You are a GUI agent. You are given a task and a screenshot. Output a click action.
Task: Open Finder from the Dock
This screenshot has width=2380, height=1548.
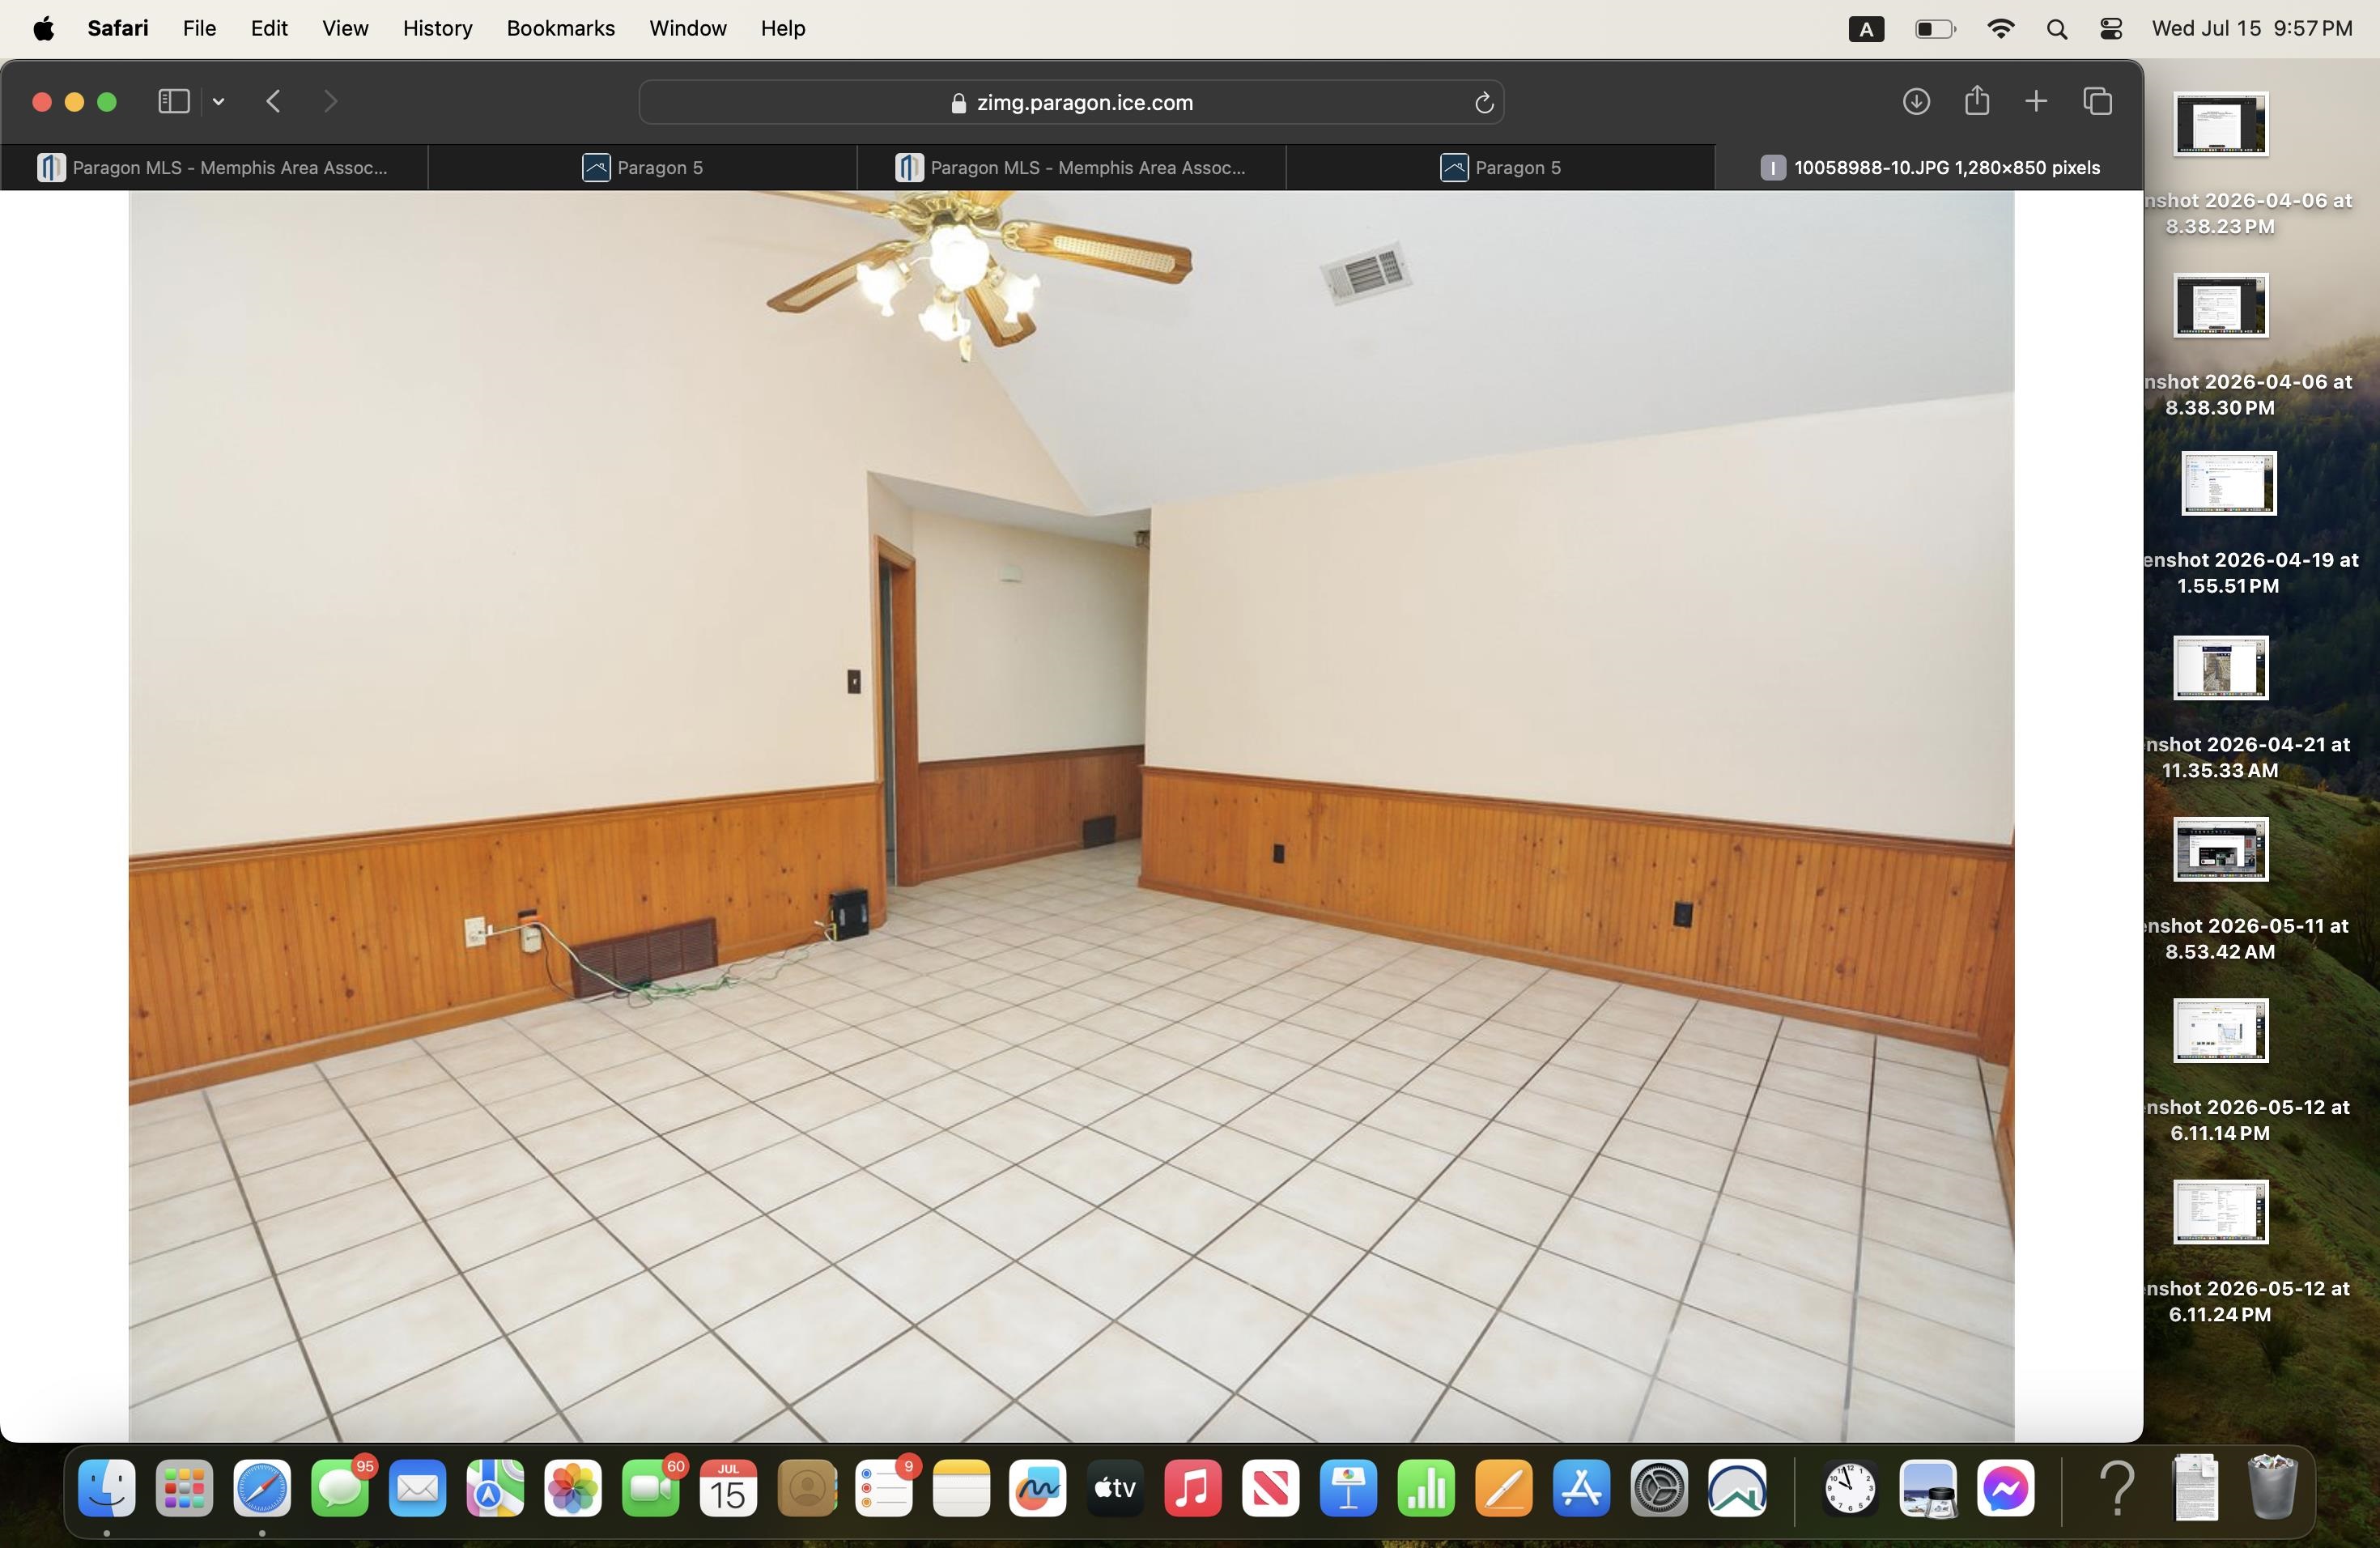click(x=107, y=1489)
